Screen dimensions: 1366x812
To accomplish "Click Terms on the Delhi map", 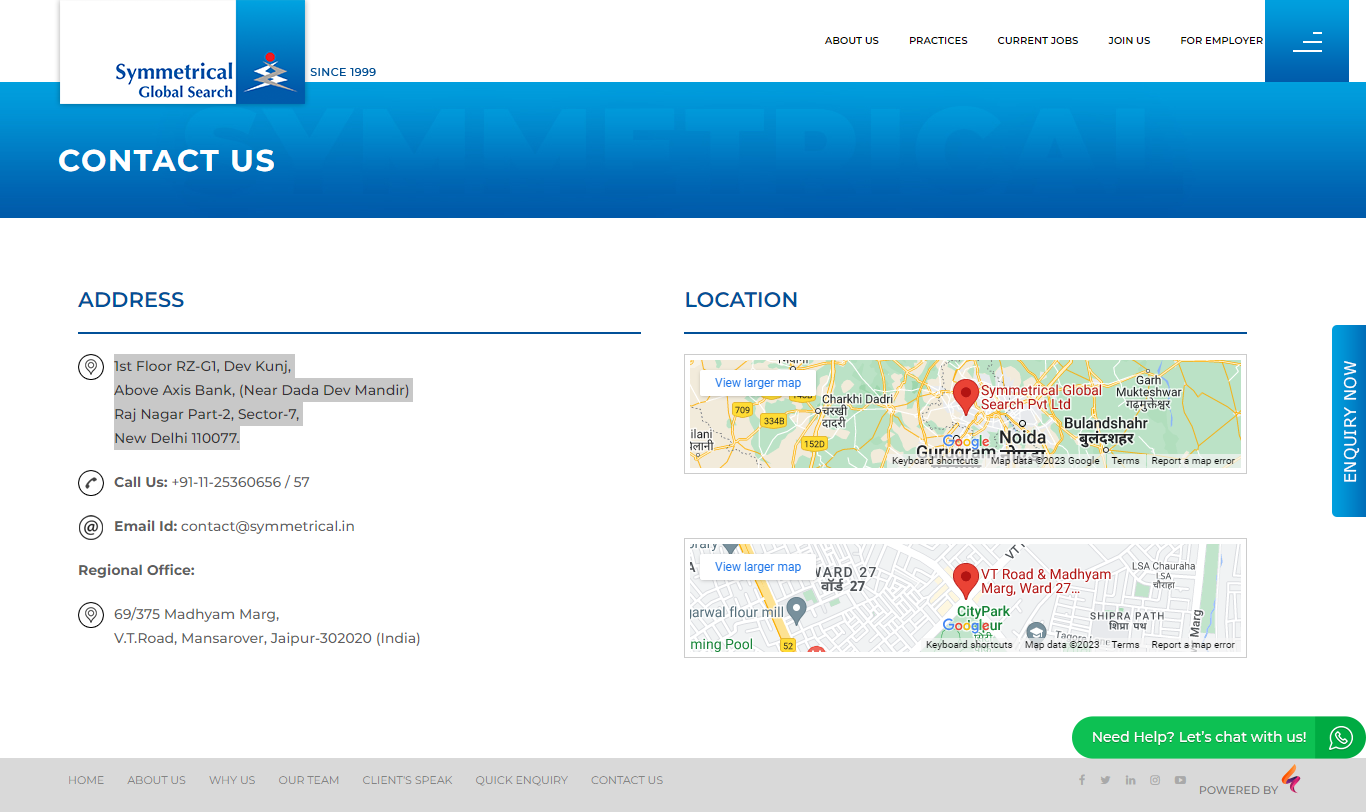I will coord(1125,461).
